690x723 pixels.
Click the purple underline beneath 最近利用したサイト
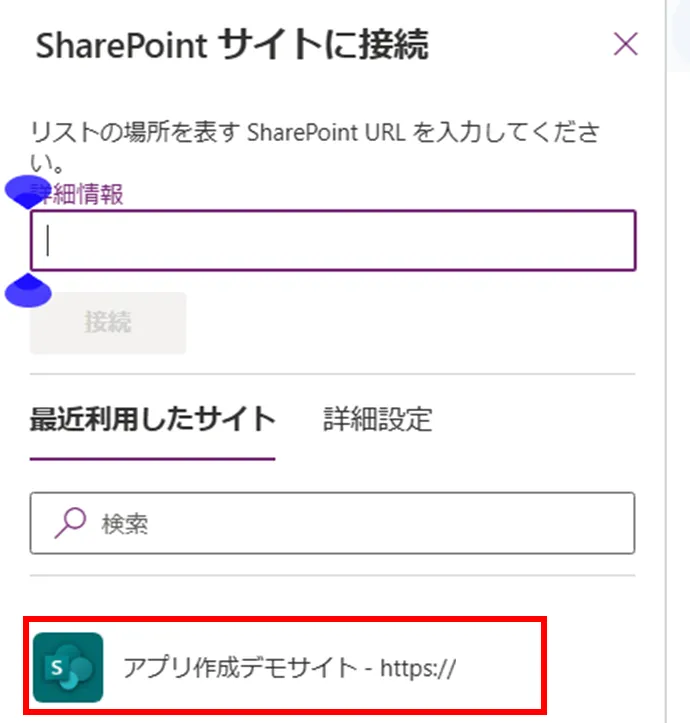pos(152,459)
